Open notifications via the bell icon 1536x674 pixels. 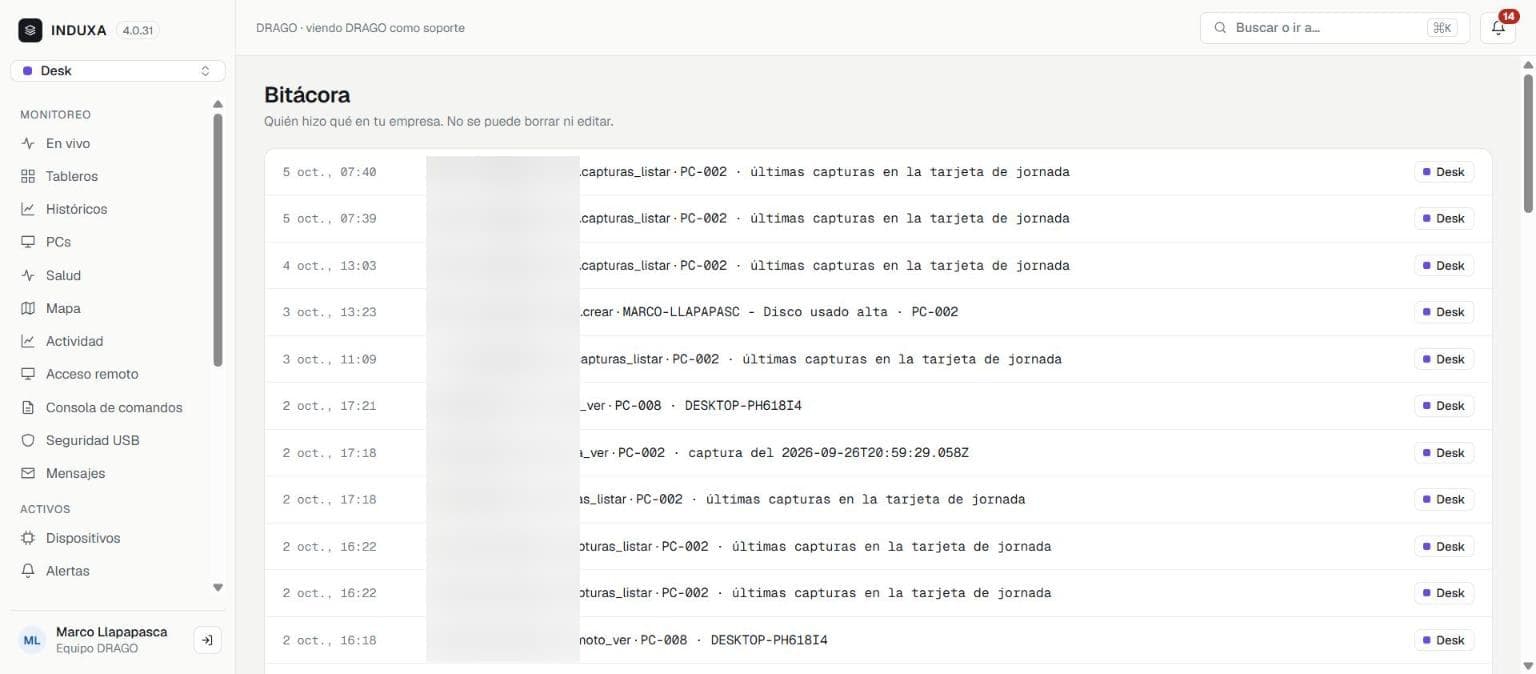point(1498,28)
